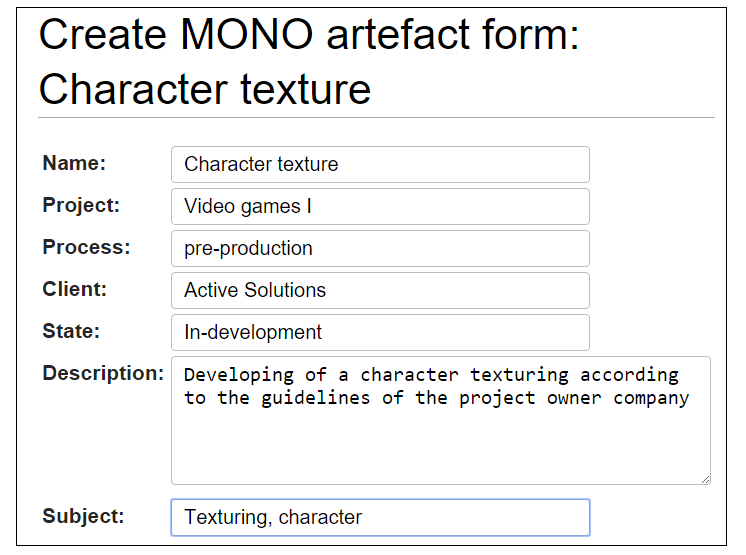Click the Process: label
The image size is (746, 555).
point(86,247)
